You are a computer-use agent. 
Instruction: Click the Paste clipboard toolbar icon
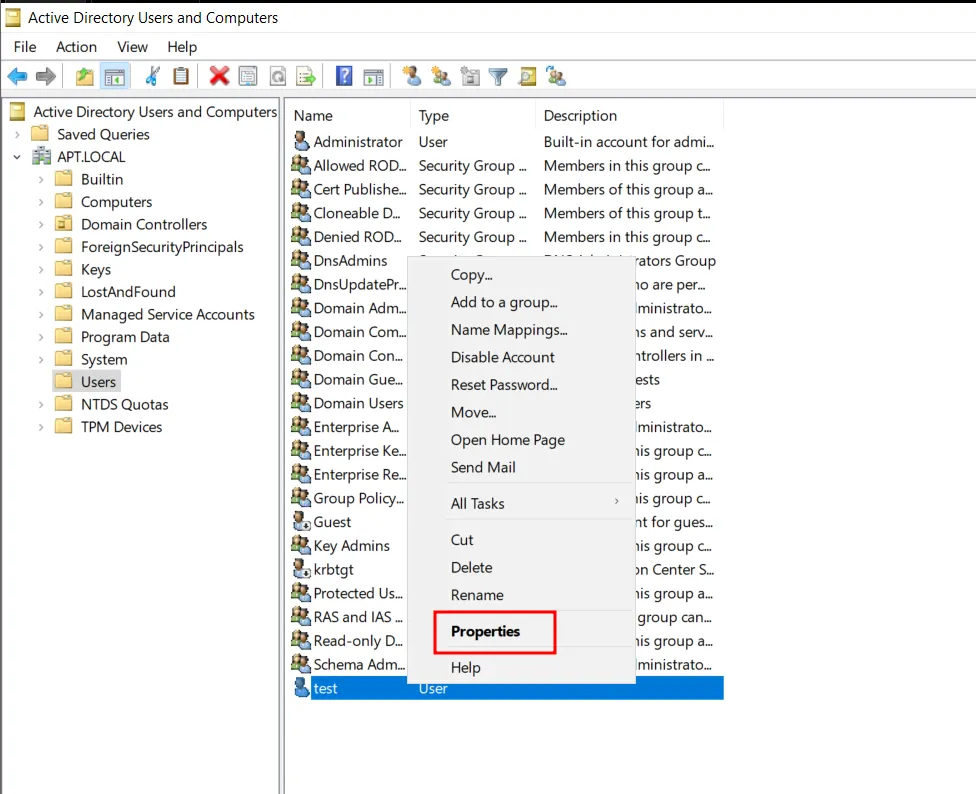181,76
